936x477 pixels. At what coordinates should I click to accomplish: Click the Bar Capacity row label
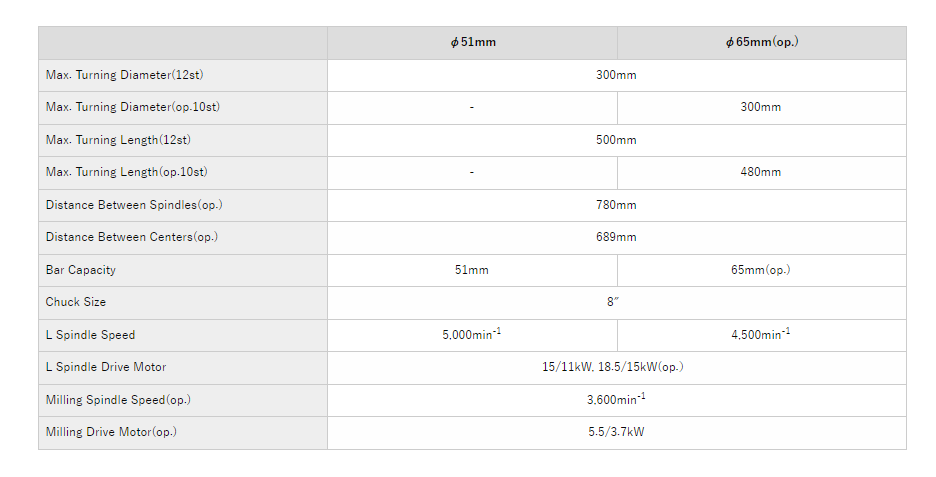coord(81,270)
